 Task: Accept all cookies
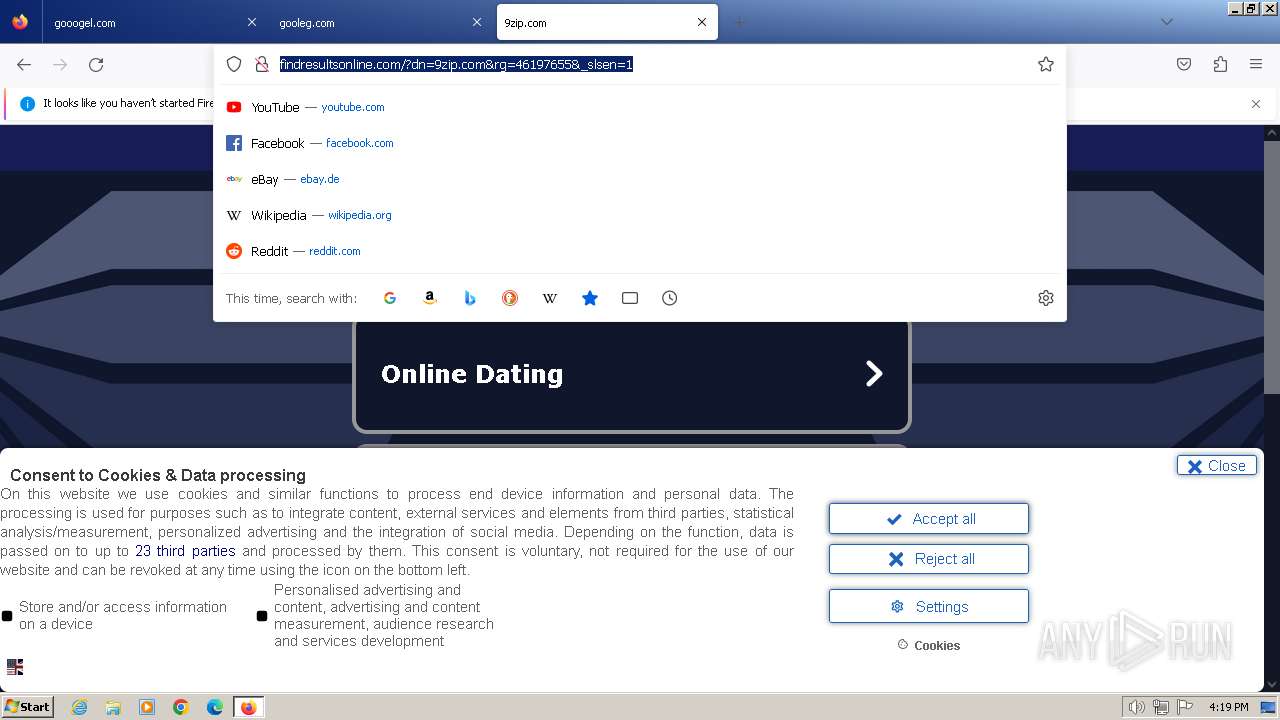[x=929, y=519]
